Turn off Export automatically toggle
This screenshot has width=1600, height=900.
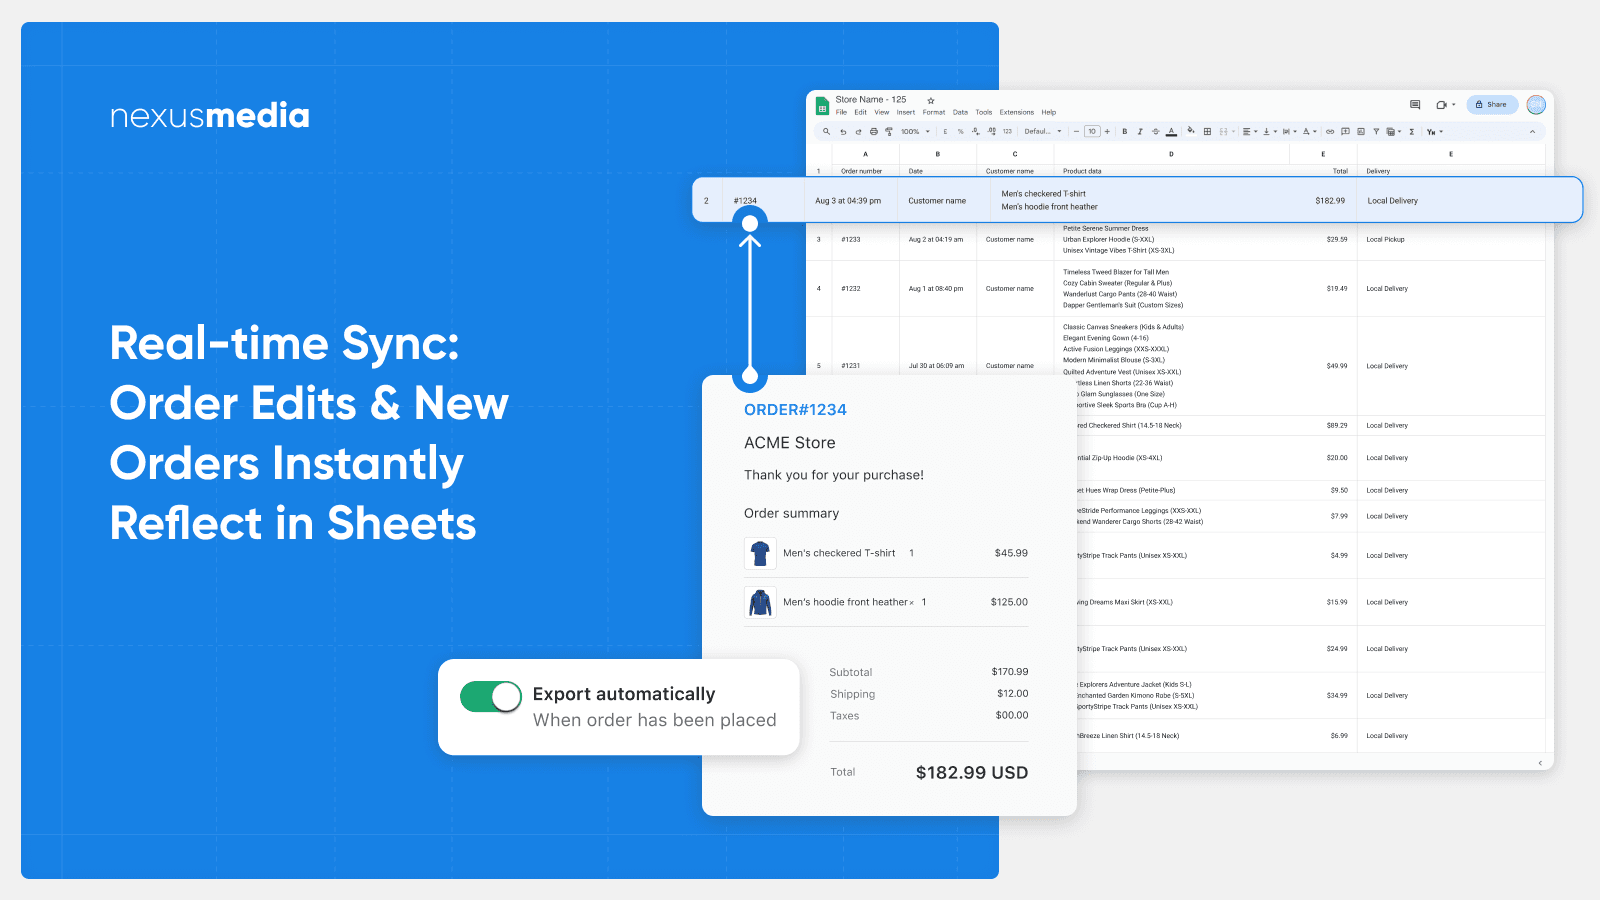(x=491, y=696)
